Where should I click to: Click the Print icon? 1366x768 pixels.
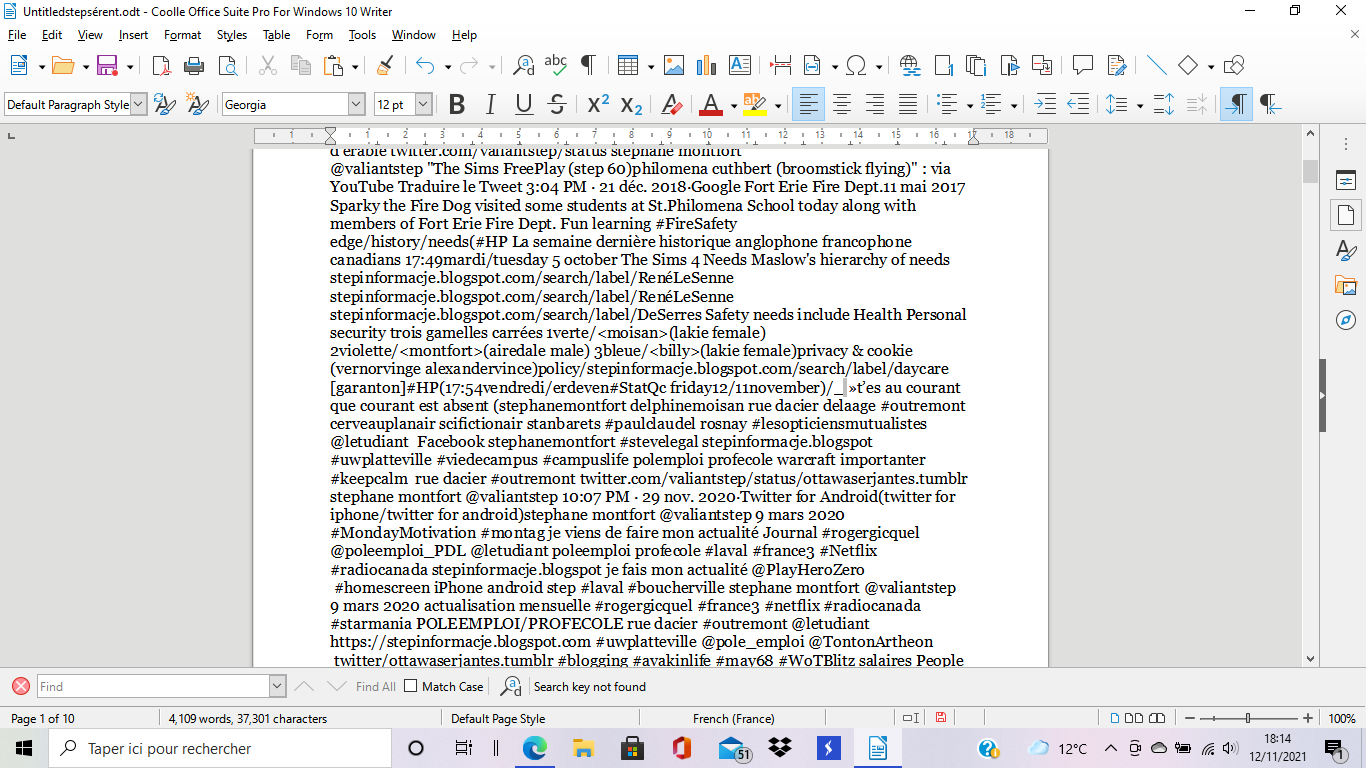coord(194,66)
